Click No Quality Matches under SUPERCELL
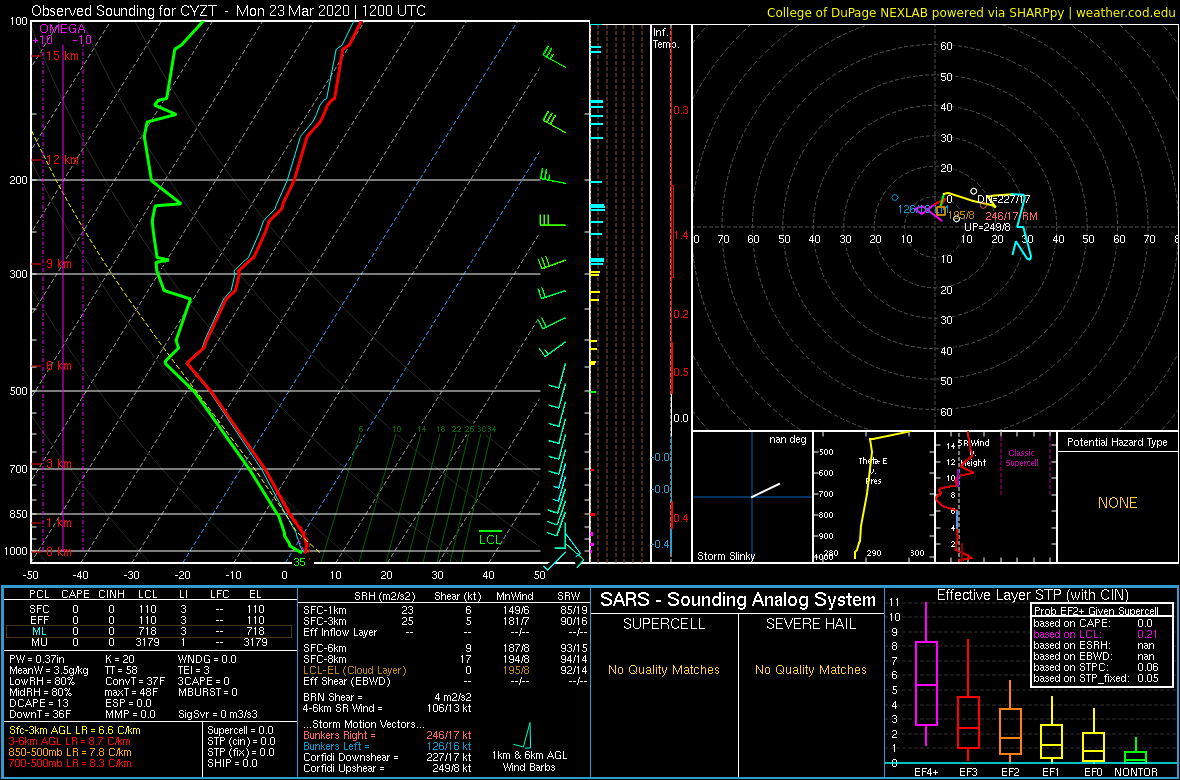Screen dimensions: 1180x780 (x=664, y=669)
